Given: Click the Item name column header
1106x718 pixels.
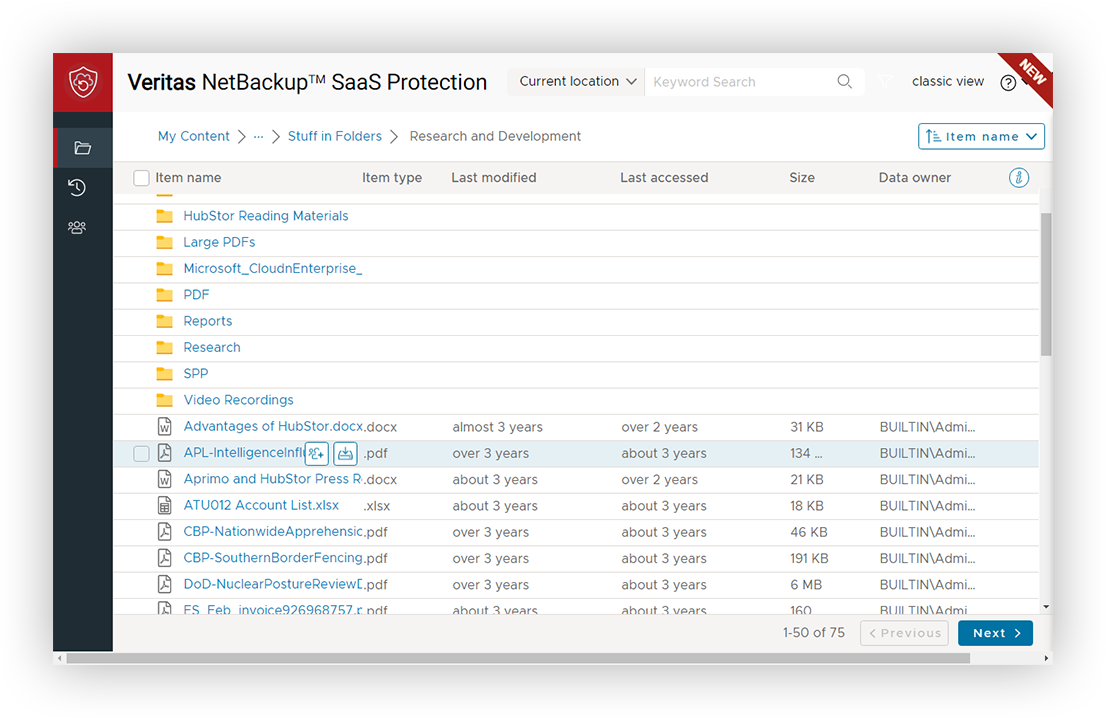Looking at the screenshot, I should (x=188, y=178).
